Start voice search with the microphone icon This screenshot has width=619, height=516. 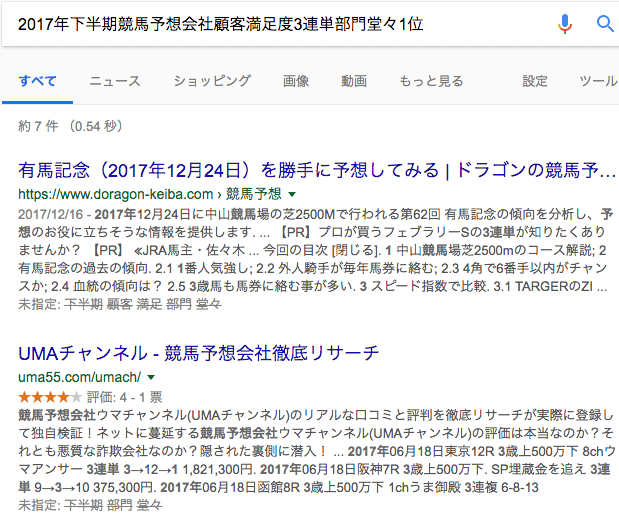565,24
